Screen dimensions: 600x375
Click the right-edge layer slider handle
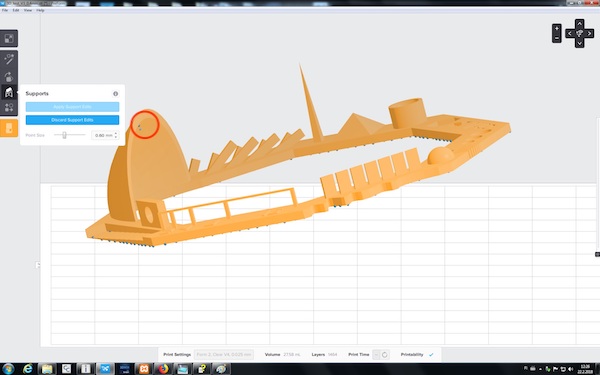tap(597, 254)
